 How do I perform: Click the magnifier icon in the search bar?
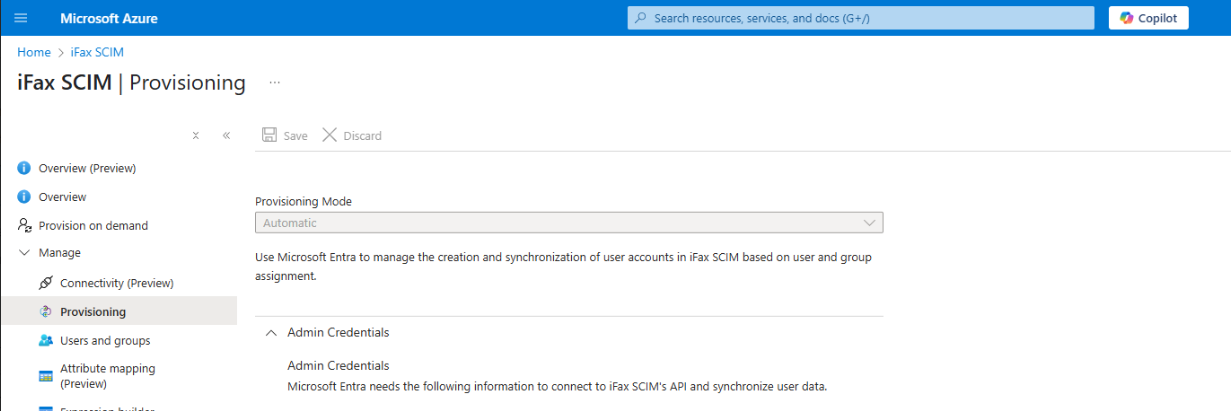(x=641, y=18)
